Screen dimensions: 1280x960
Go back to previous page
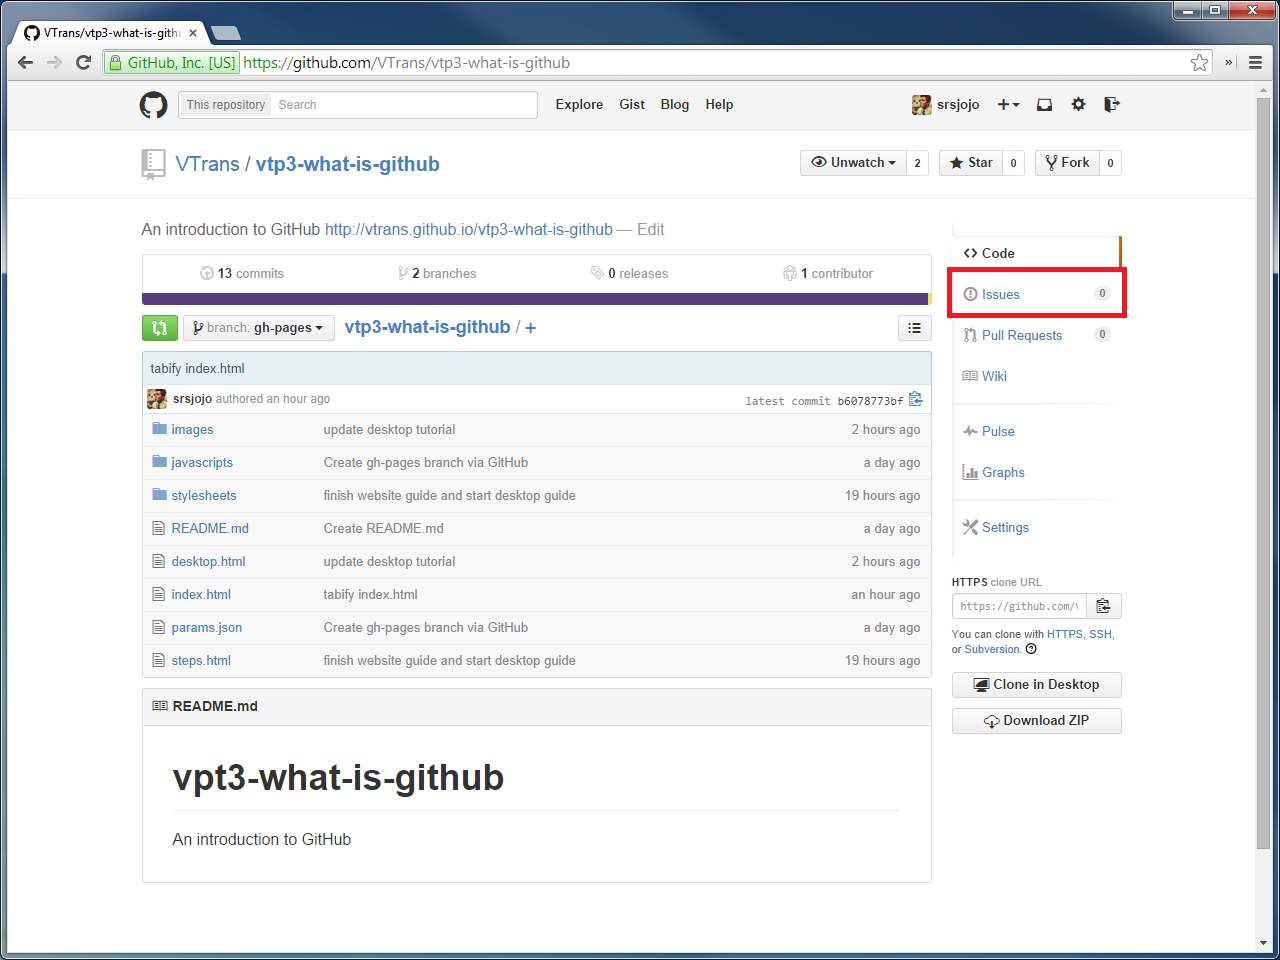(26, 62)
